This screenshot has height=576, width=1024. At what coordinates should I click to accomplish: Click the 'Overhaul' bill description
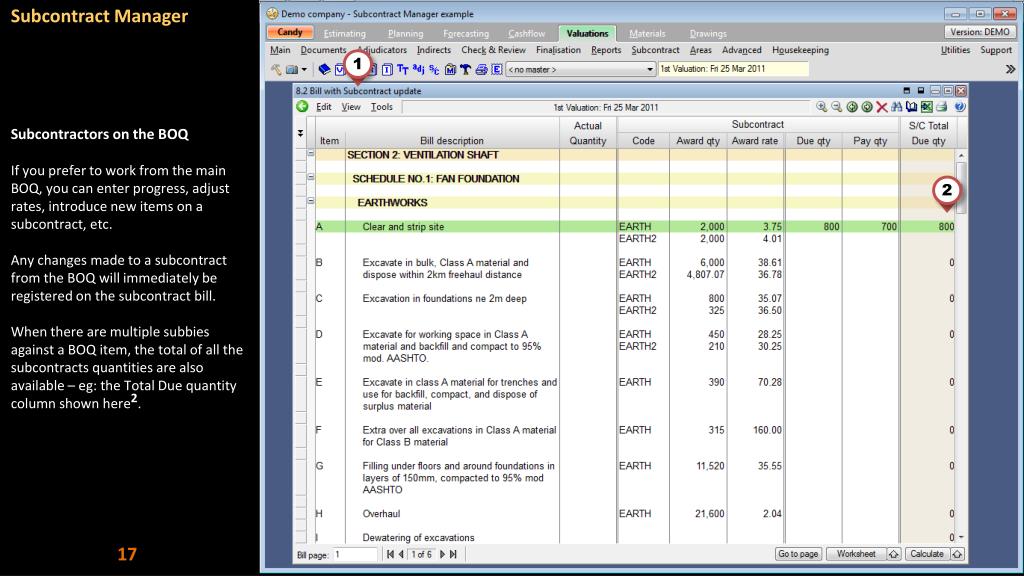(x=381, y=514)
